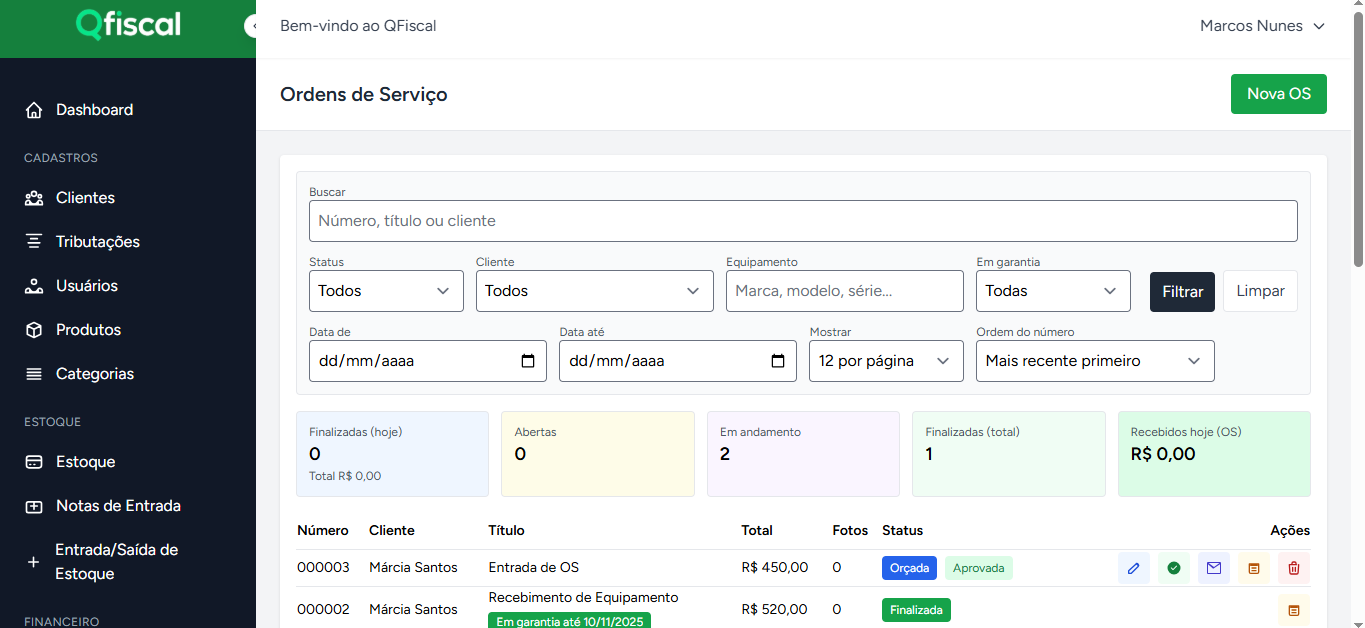
Task: Go to Clientes in the sidebar
Action: (x=85, y=198)
